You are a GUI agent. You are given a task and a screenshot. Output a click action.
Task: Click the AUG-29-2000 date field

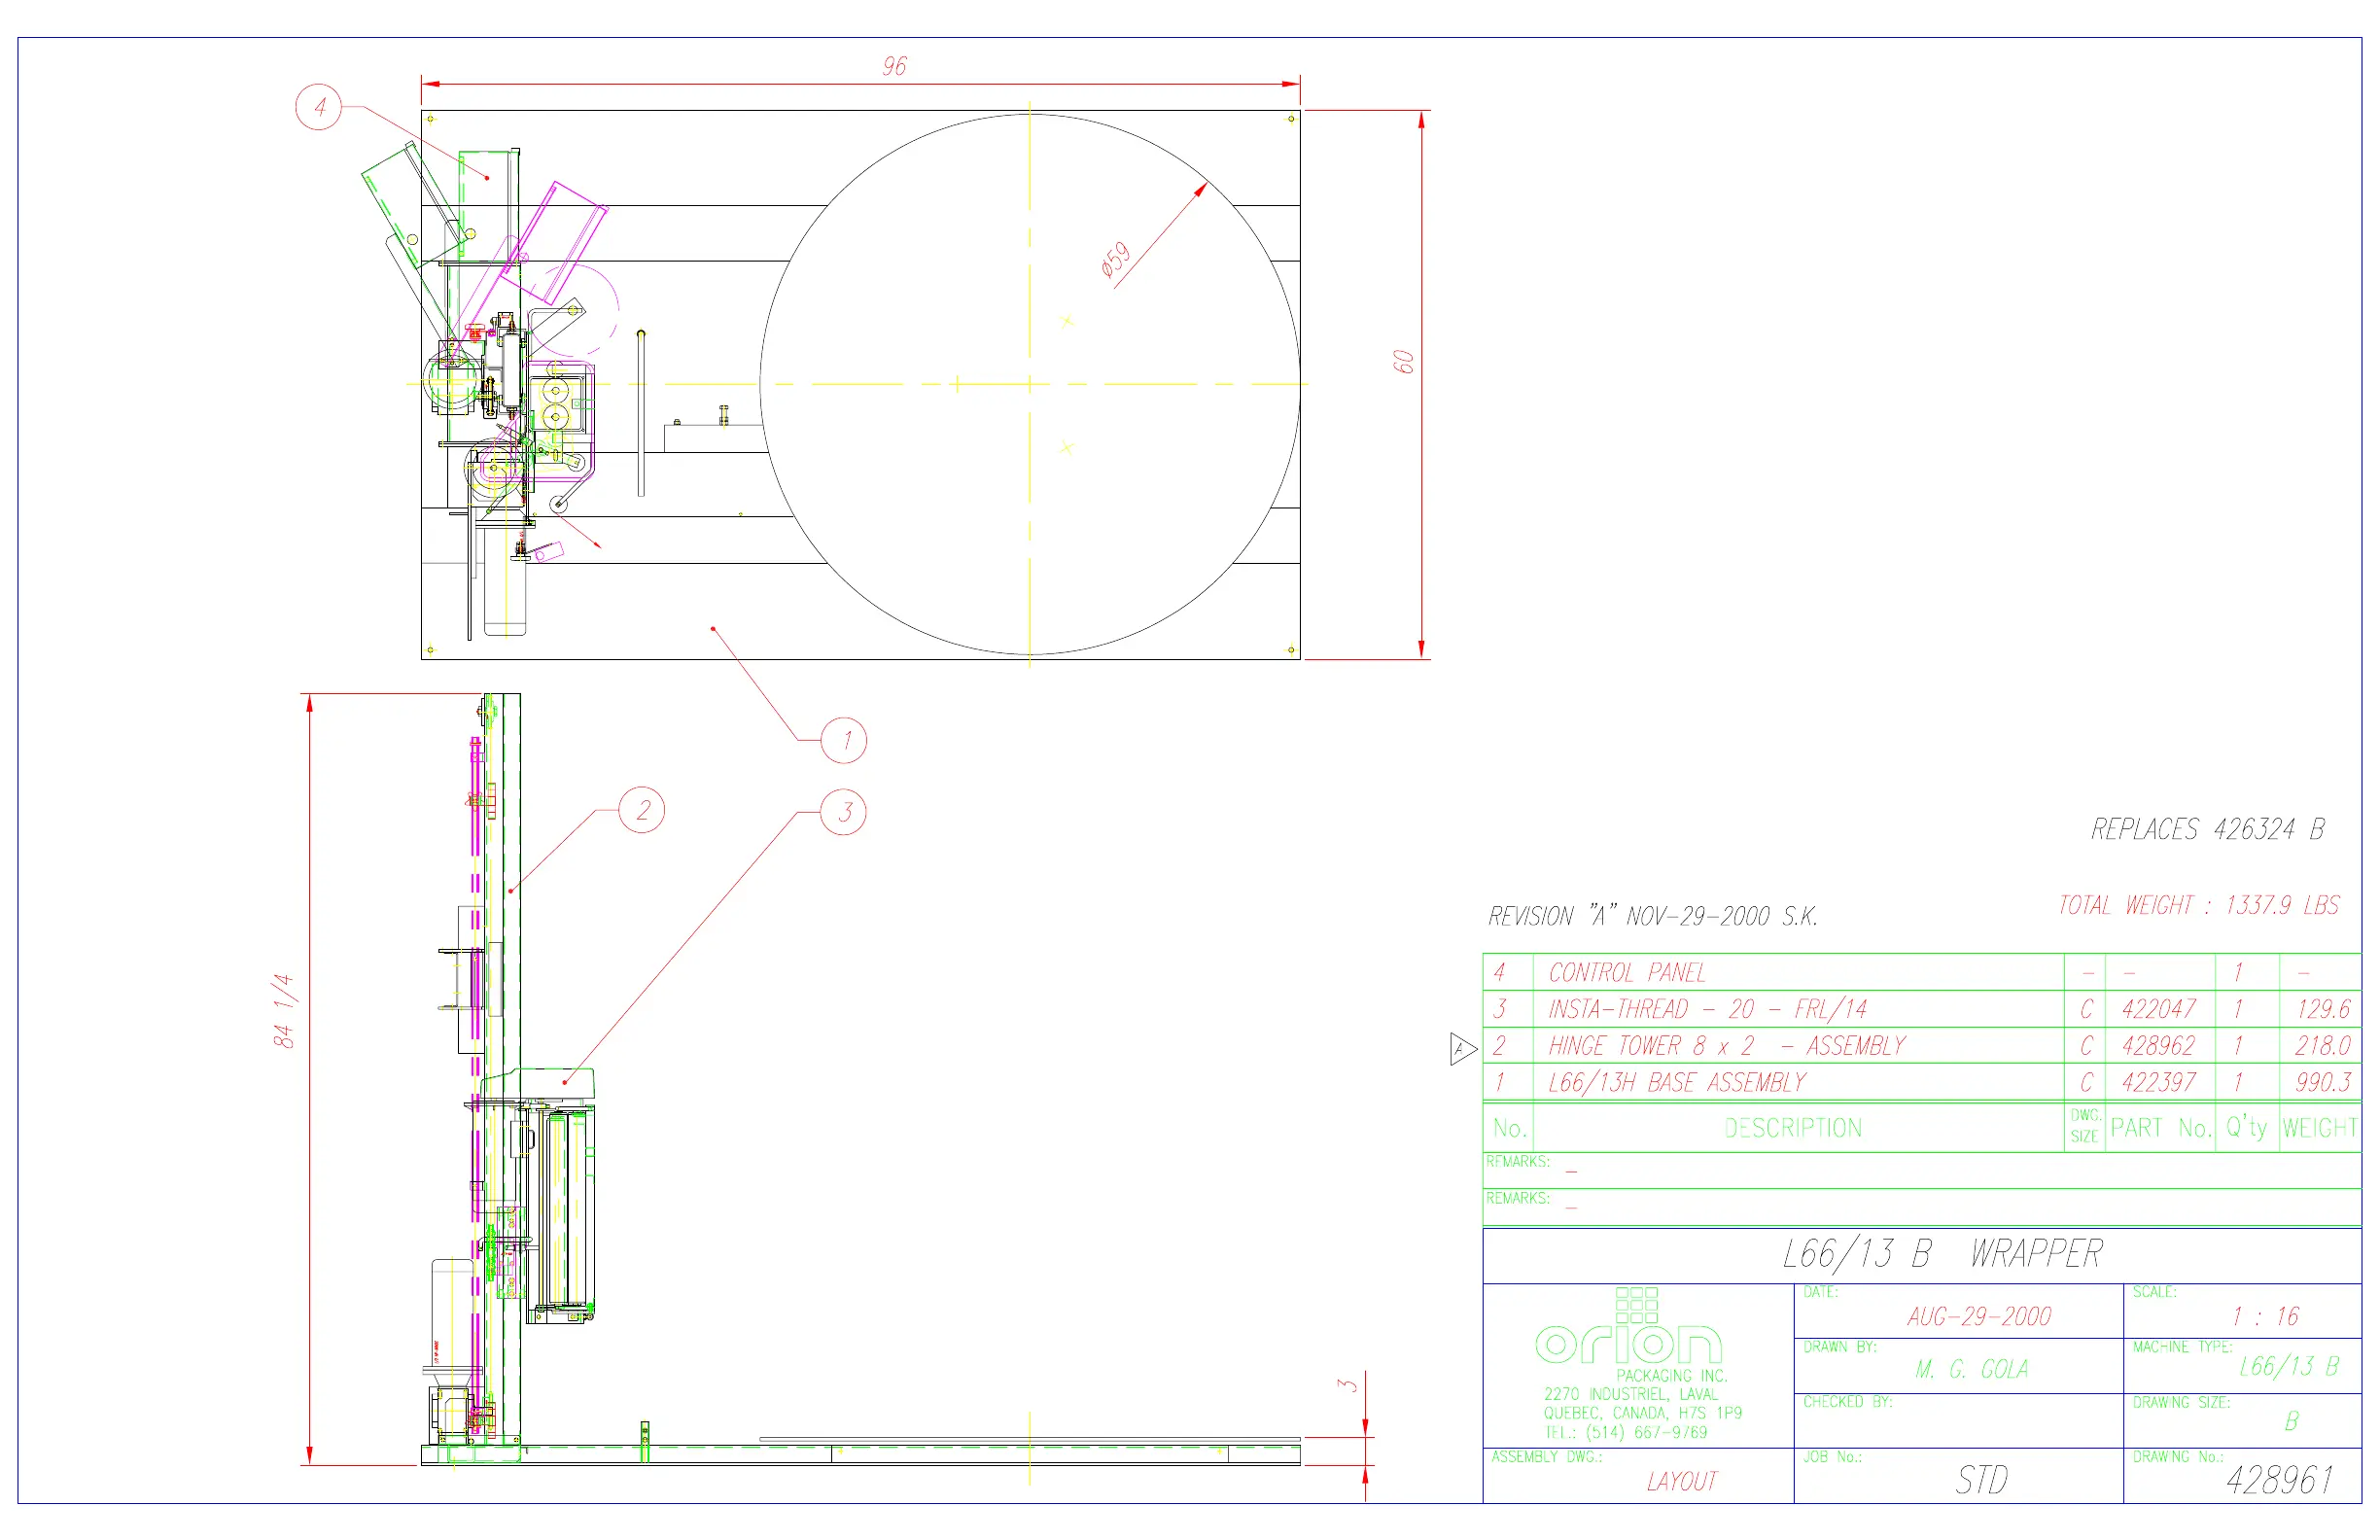pyautogui.click(x=1978, y=1316)
